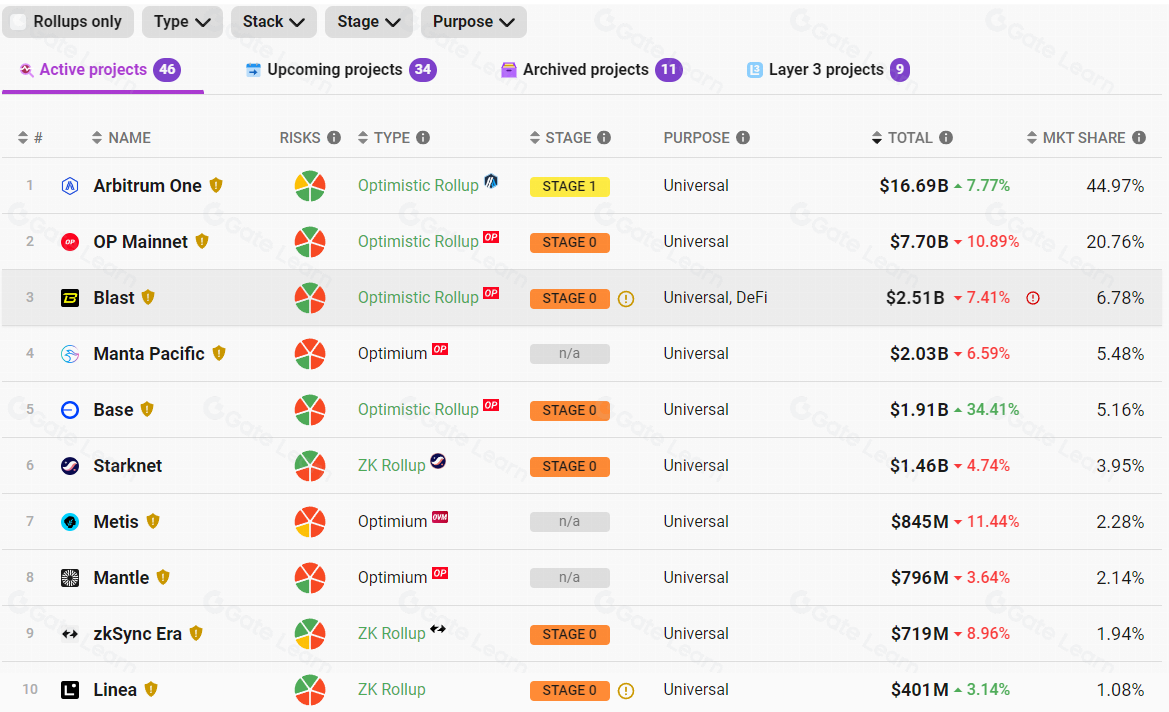
Task: Click the red alert icon in Blast's total
Action: [1033, 298]
